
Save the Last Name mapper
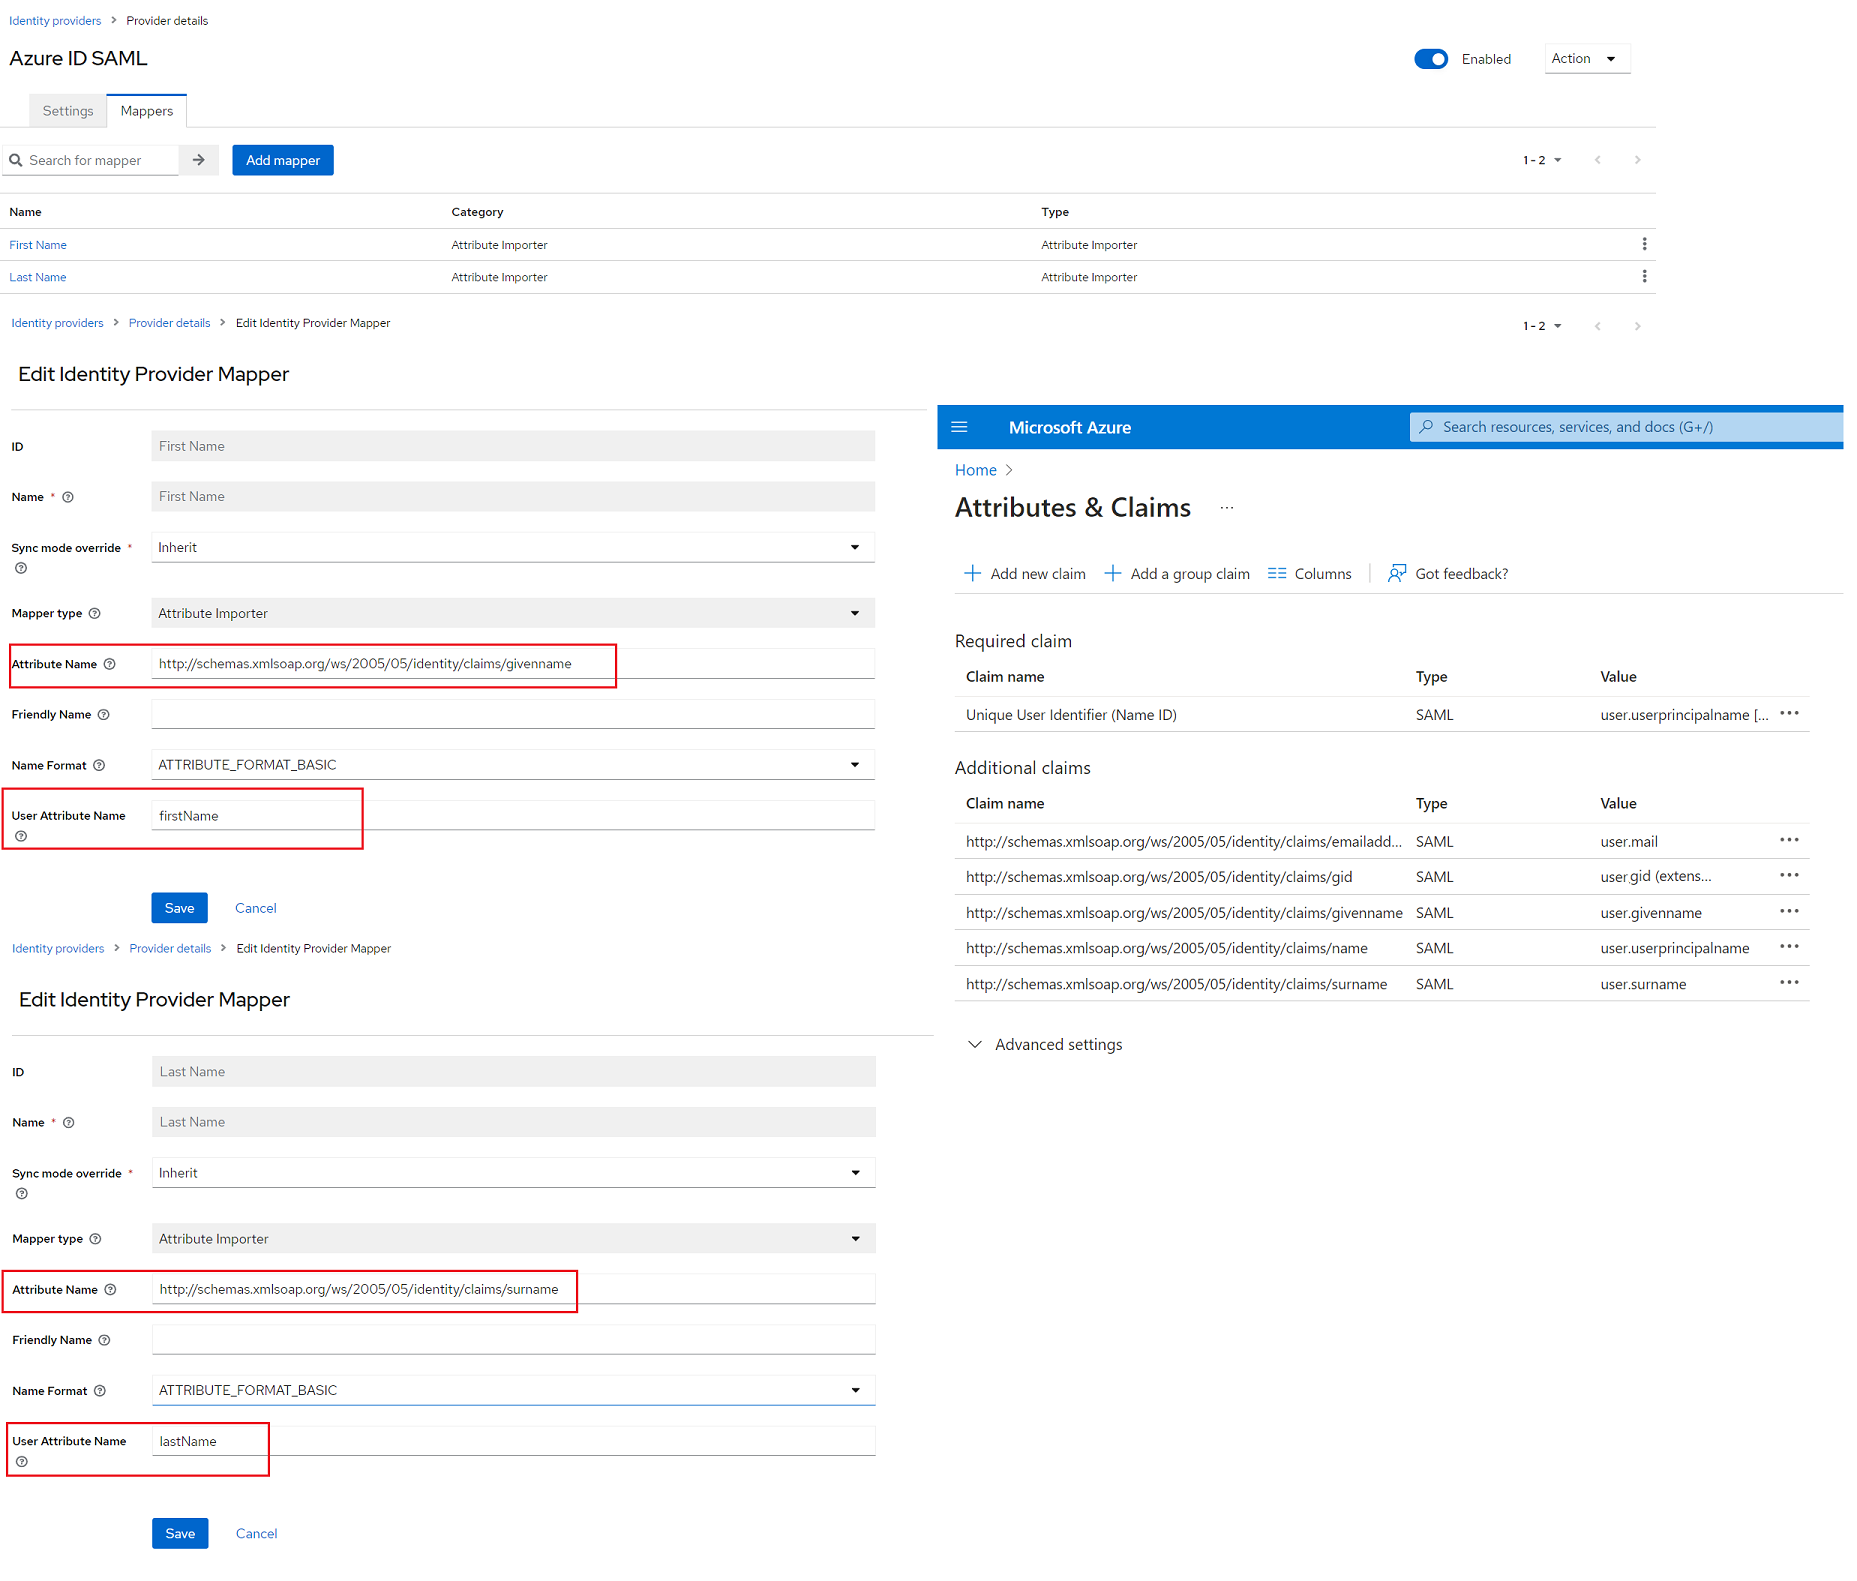(180, 1533)
